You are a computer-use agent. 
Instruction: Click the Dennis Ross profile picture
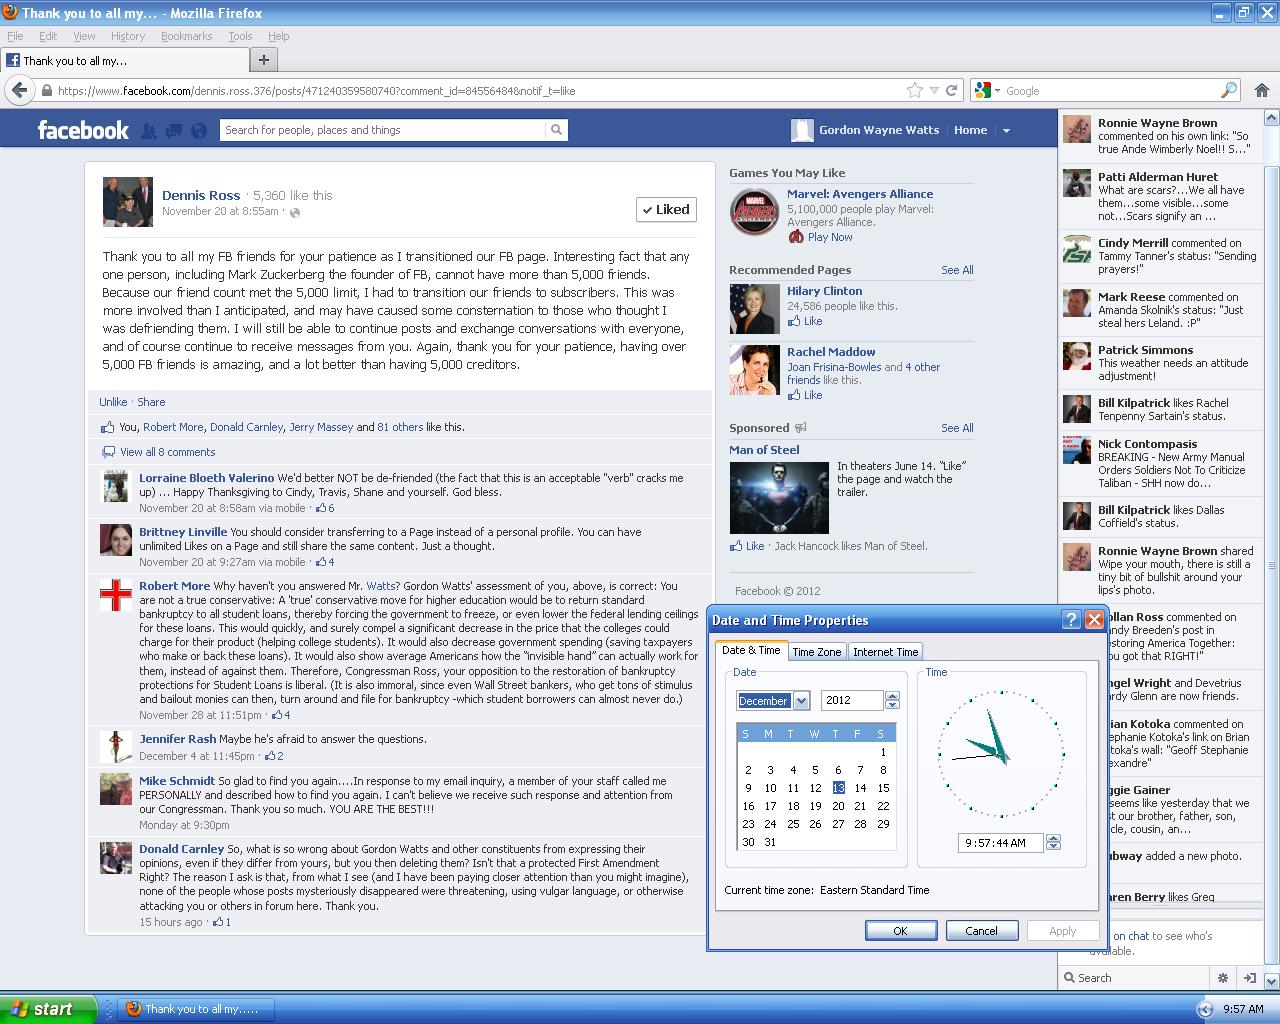[x=128, y=202]
